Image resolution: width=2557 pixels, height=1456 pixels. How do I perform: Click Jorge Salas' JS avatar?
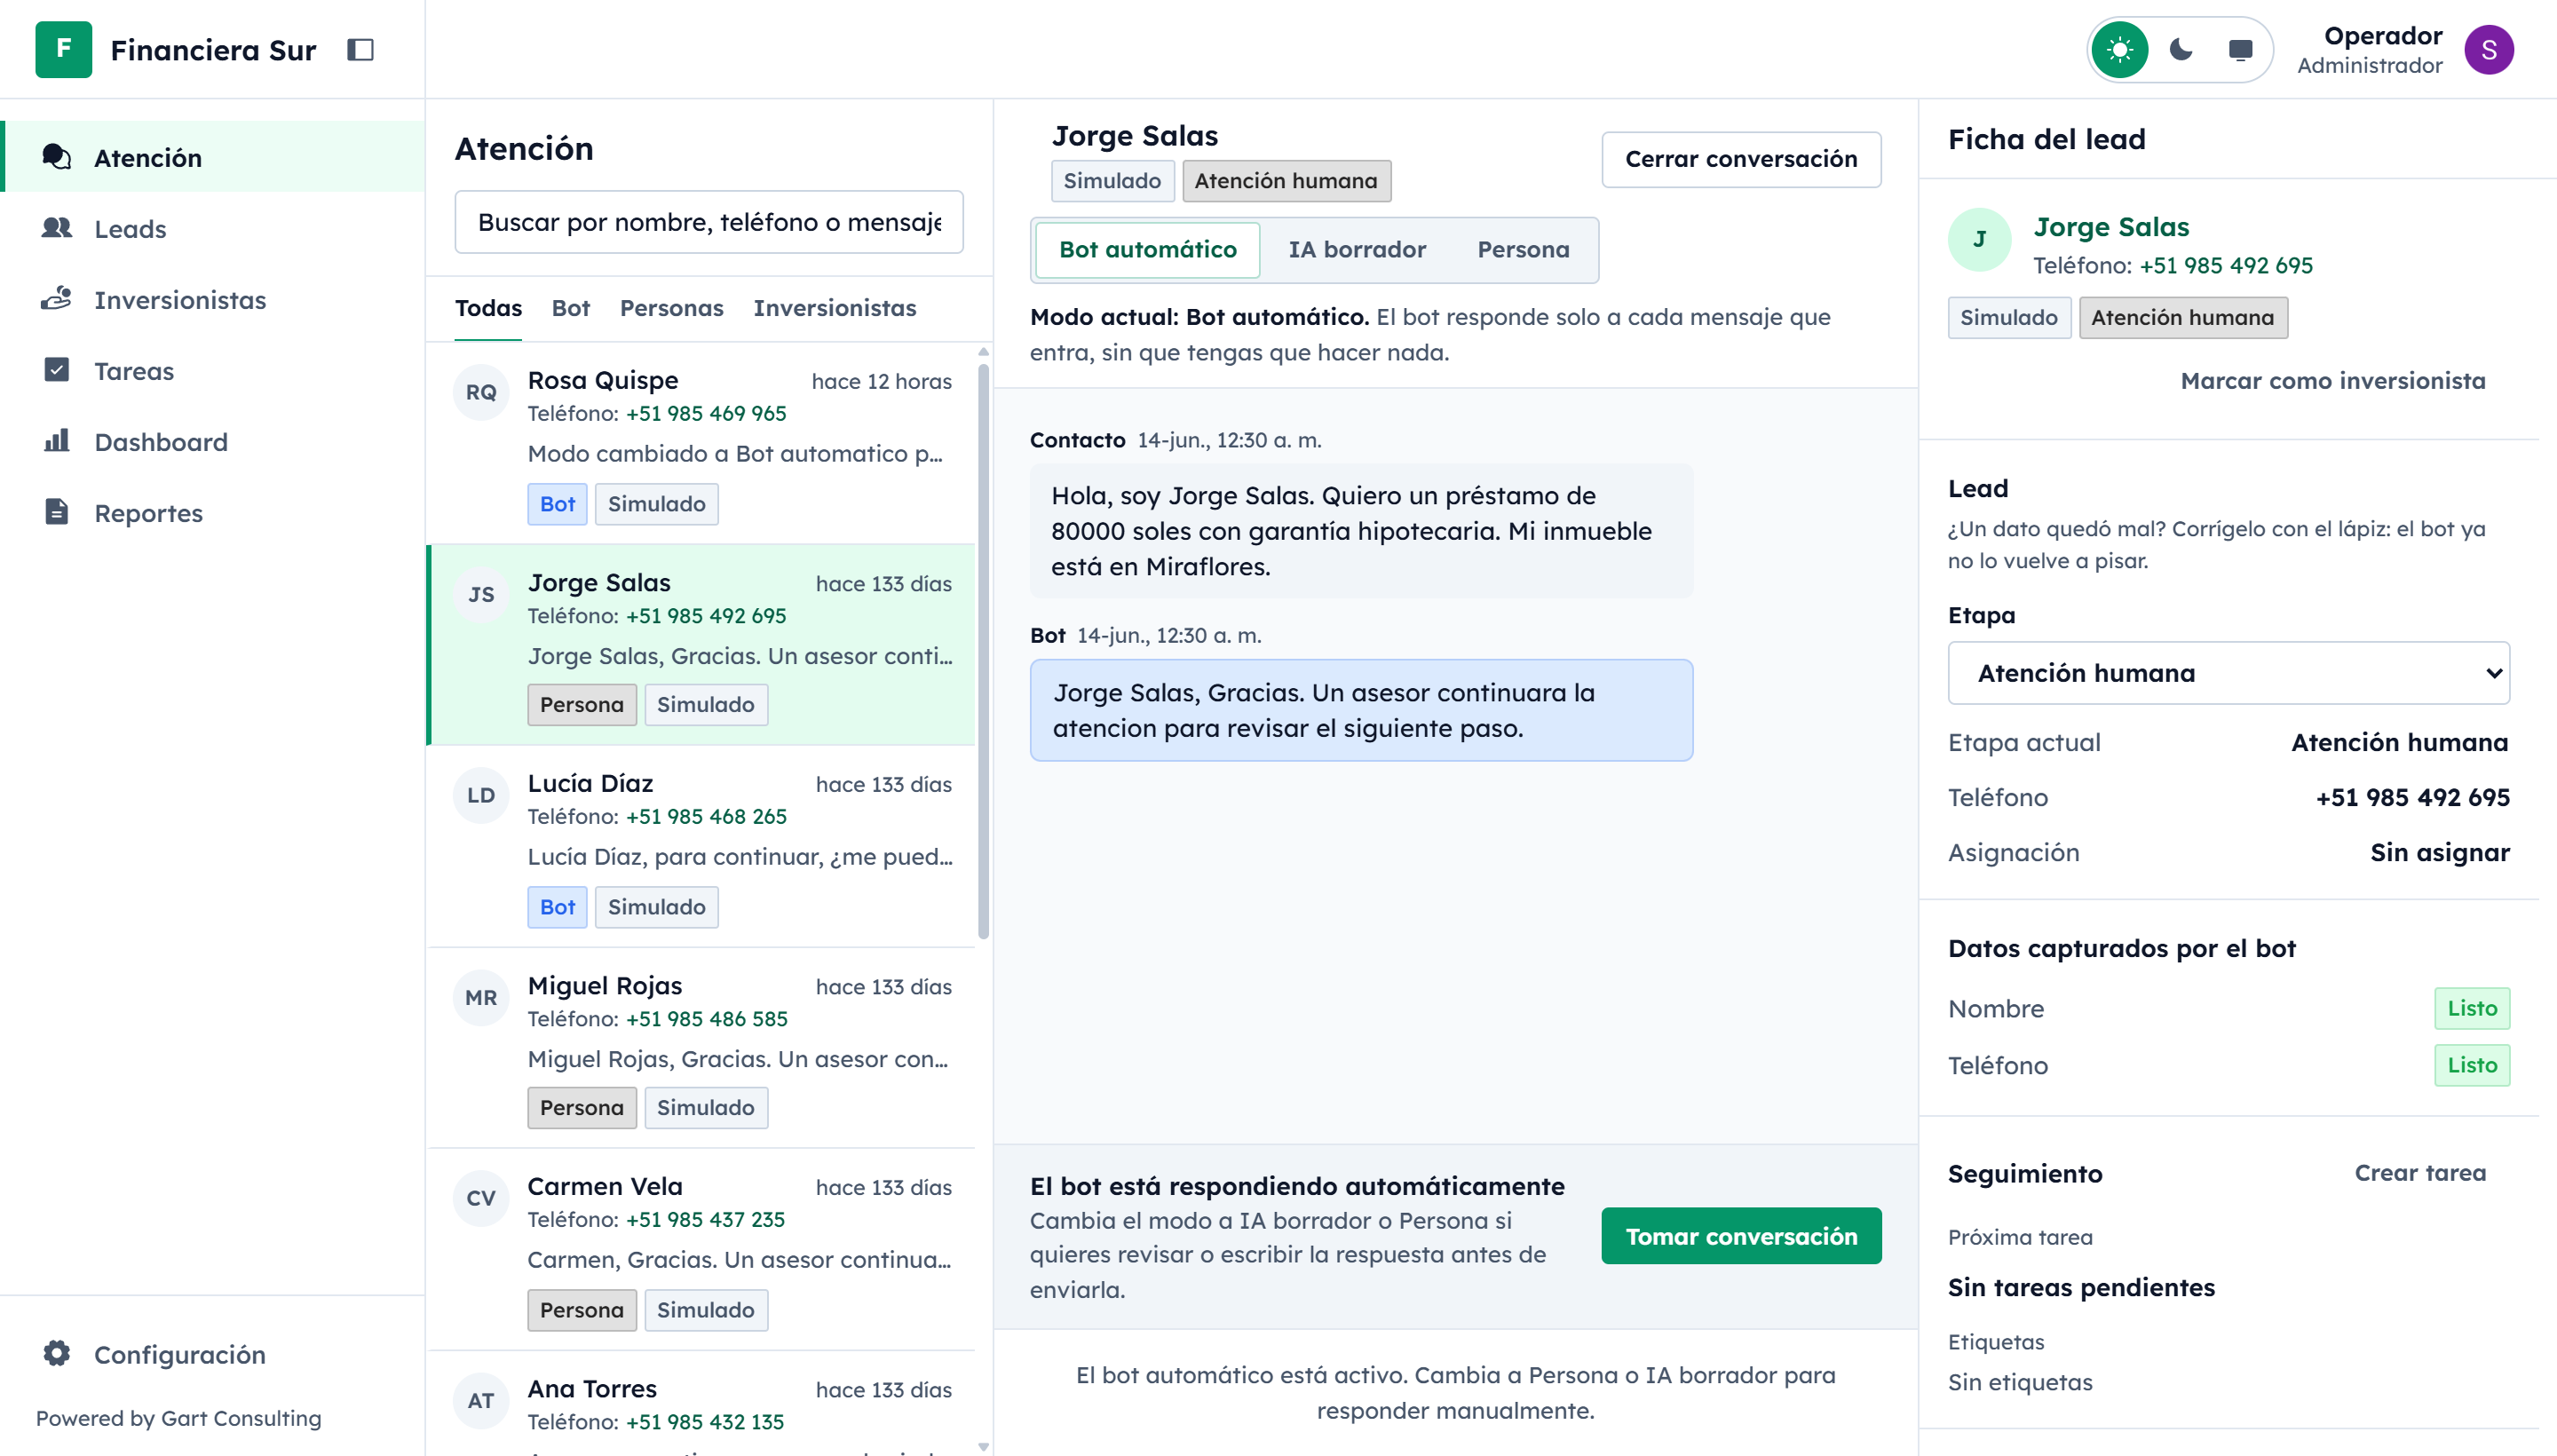pos(481,594)
